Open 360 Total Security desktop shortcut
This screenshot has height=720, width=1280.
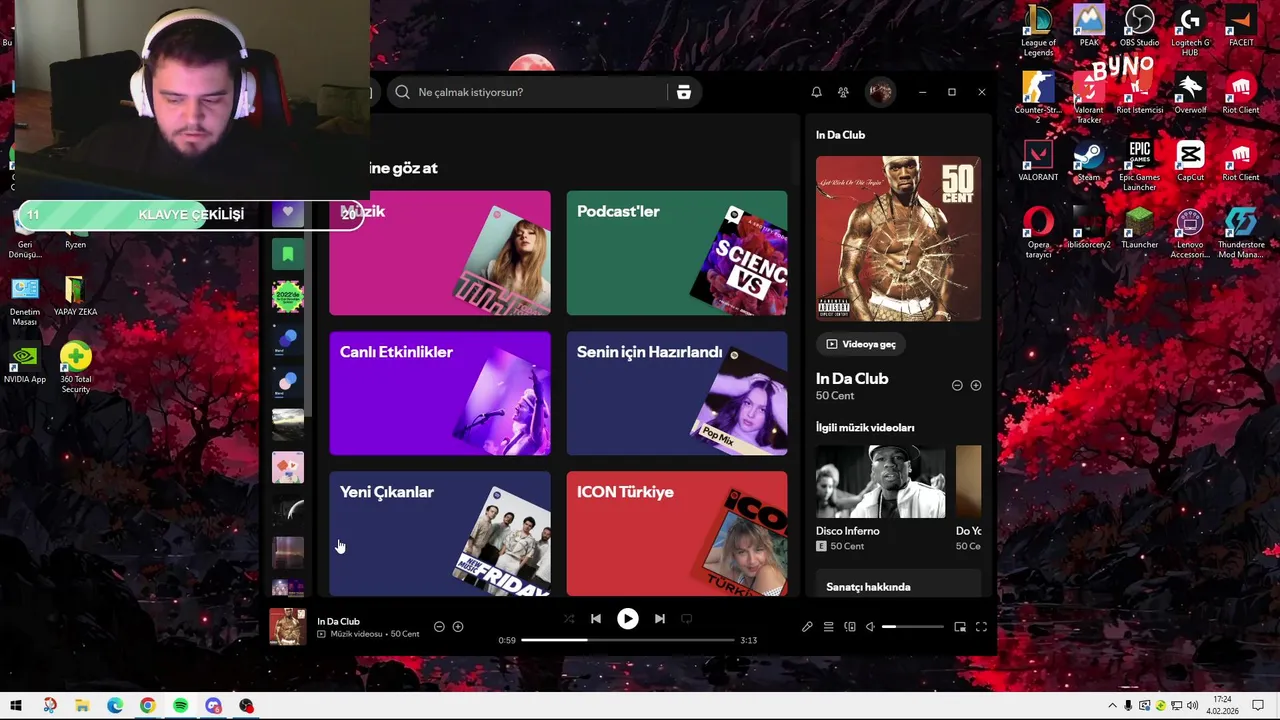coord(76,367)
